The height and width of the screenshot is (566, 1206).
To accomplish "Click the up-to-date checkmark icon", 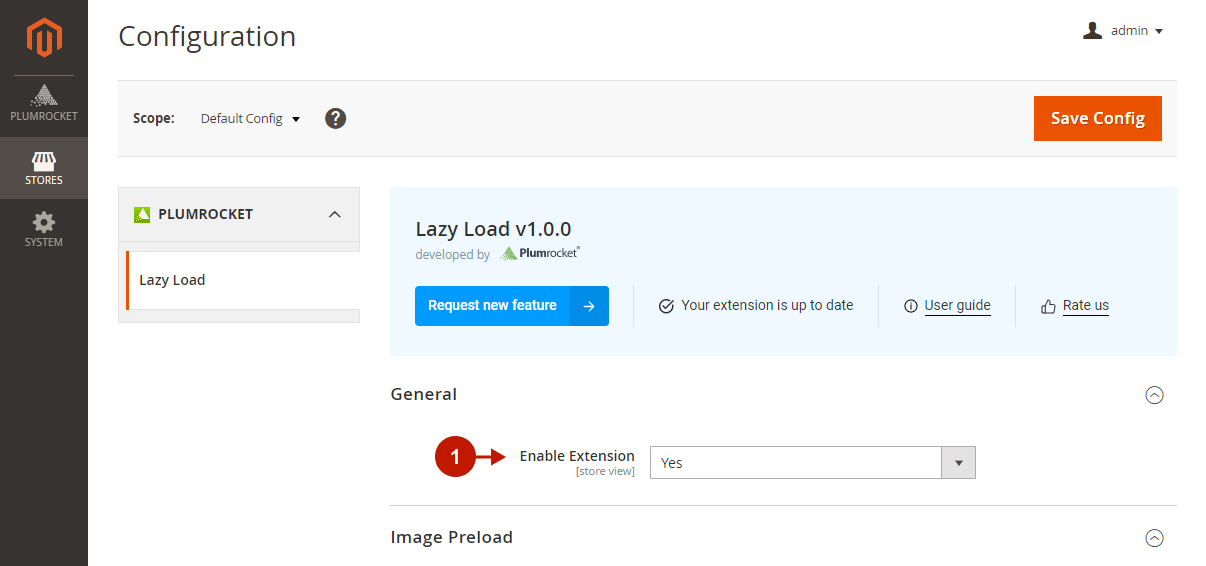I will [667, 306].
